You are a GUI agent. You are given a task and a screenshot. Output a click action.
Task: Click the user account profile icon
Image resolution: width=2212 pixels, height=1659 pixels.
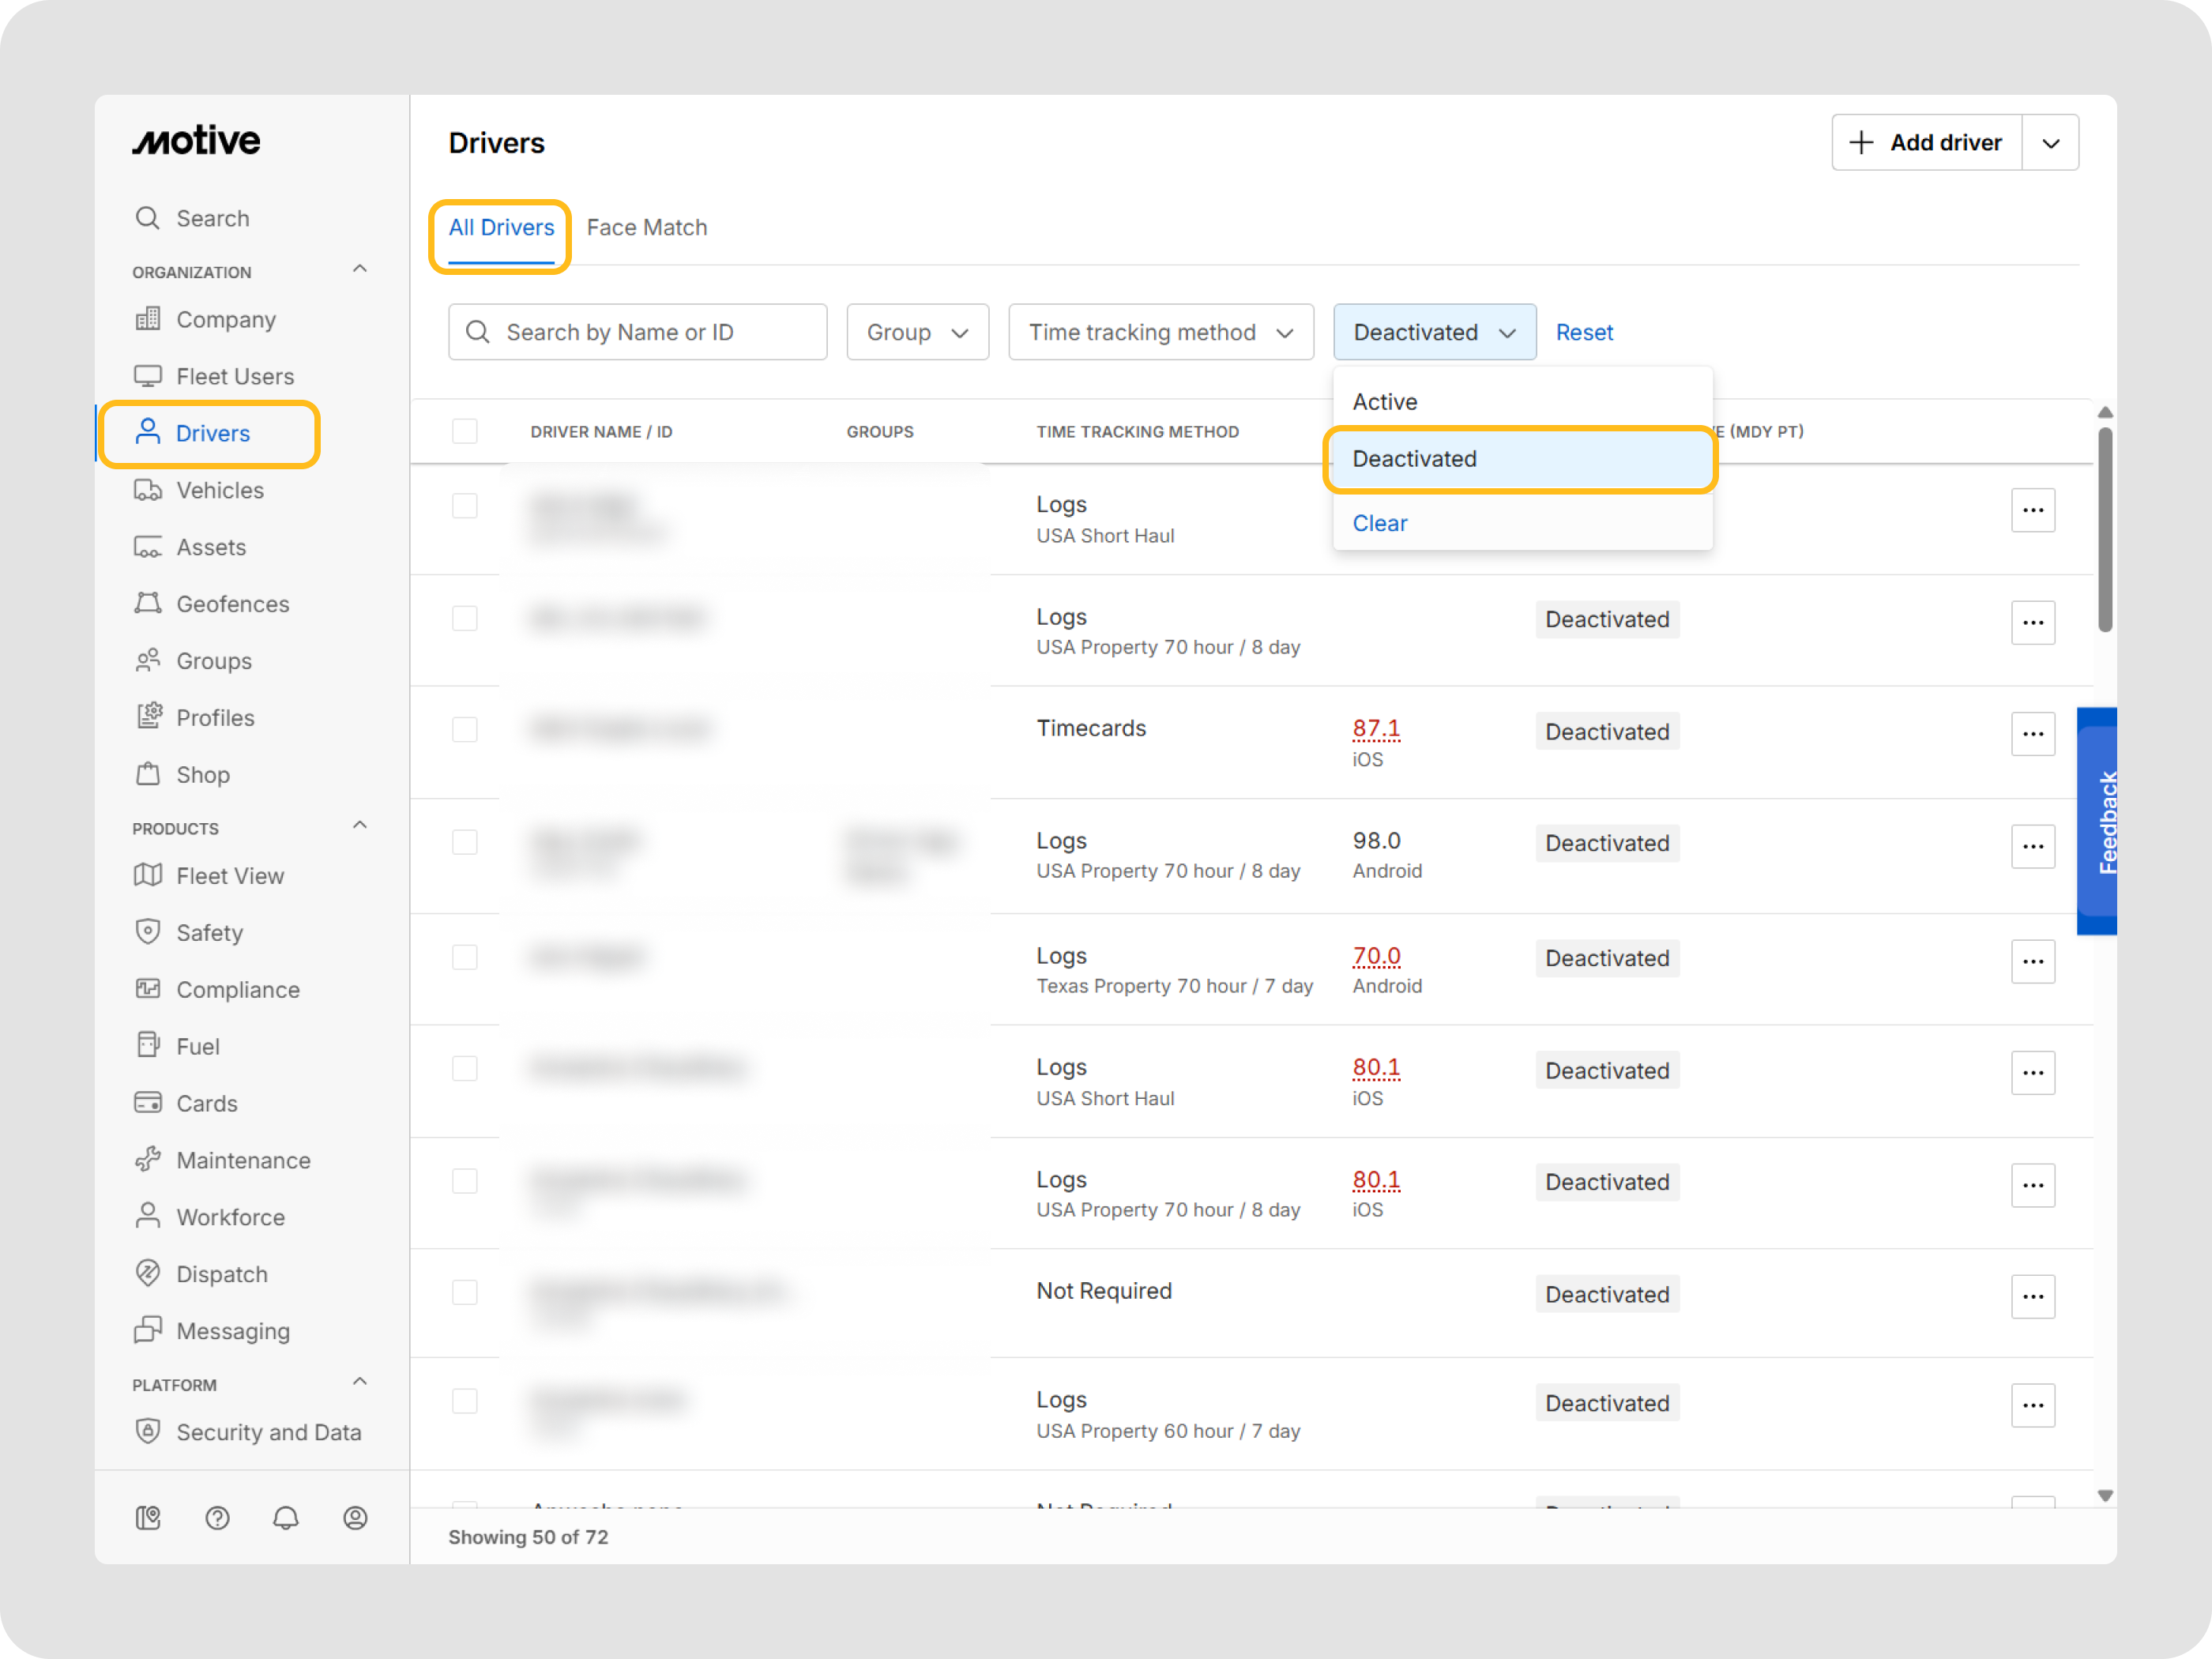(355, 1518)
